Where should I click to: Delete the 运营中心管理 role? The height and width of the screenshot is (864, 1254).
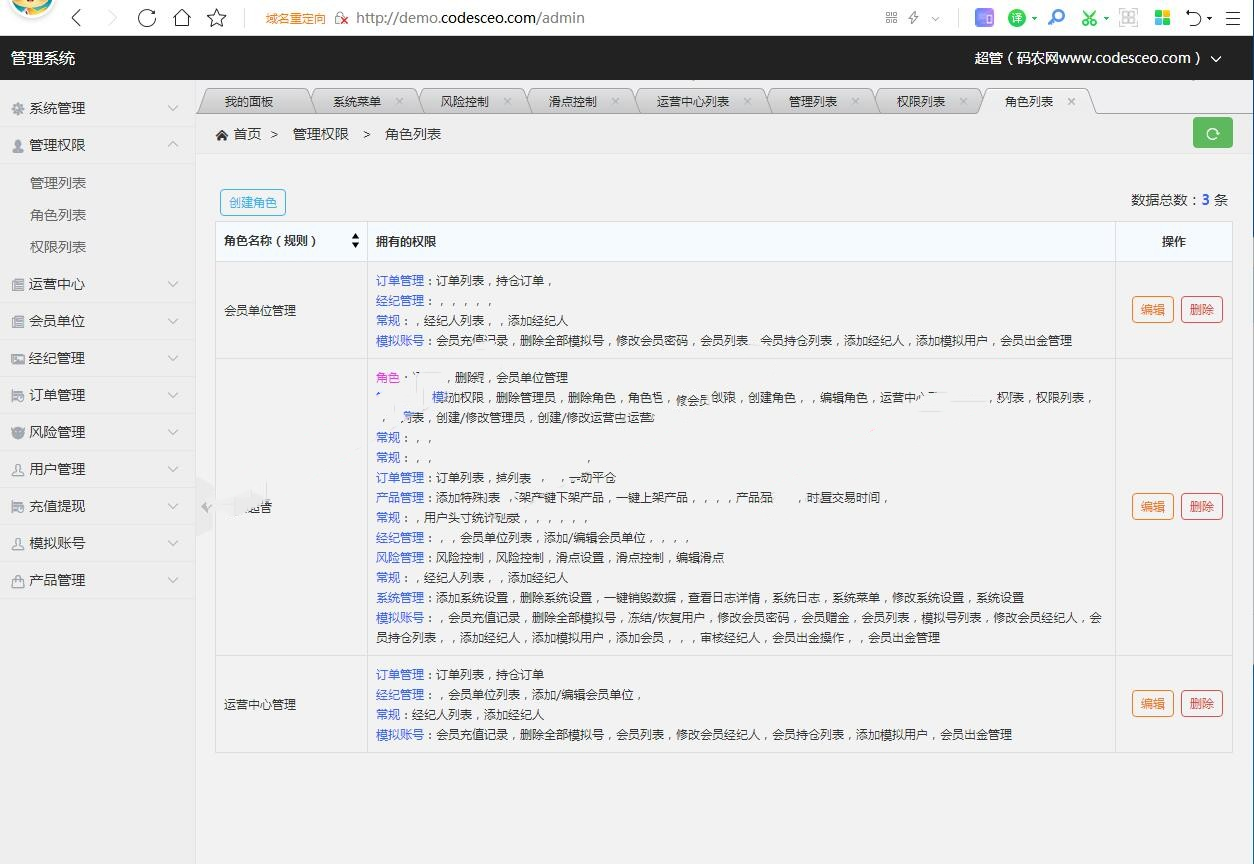[1201, 704]
